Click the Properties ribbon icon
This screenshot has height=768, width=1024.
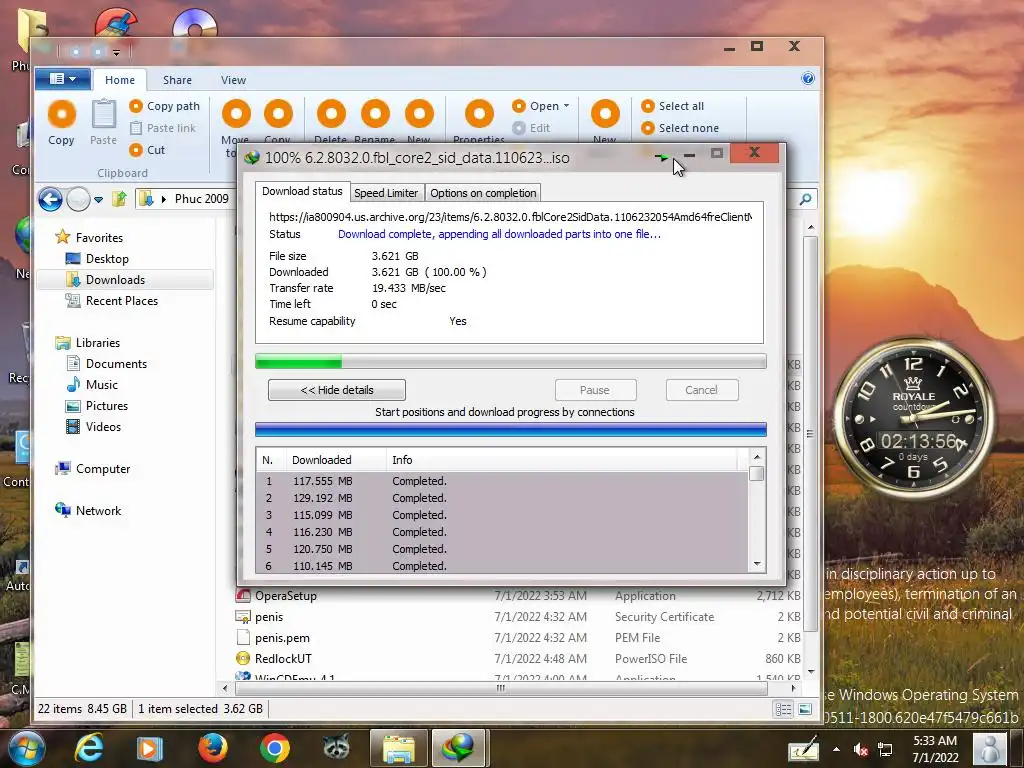pos(479,114)
